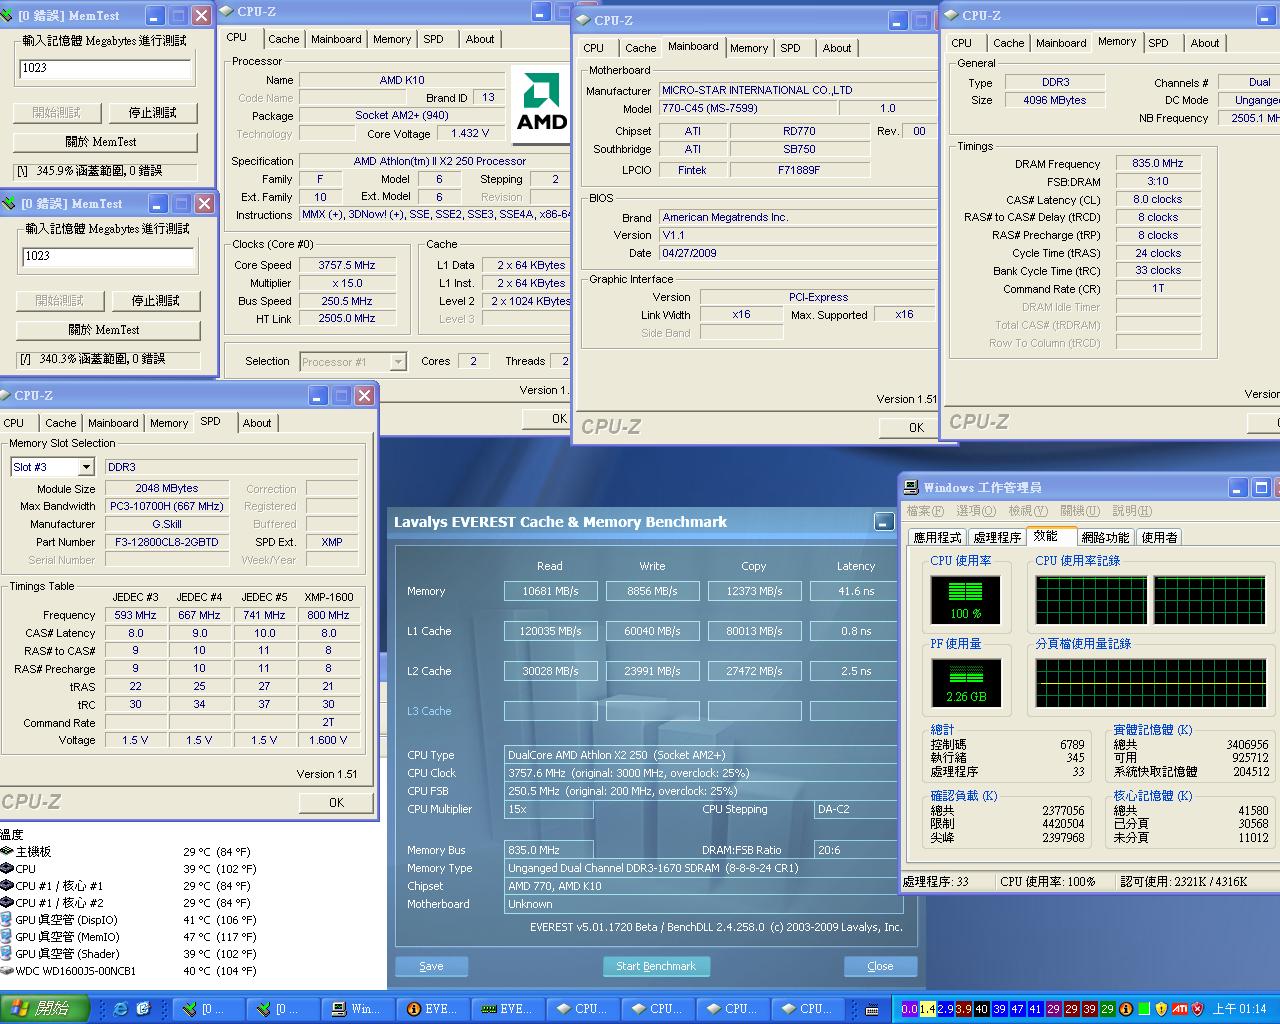Switch to 使用者 tab in Task Manager
This screenshot has width=1280, height=1024.
(1159, 538)
